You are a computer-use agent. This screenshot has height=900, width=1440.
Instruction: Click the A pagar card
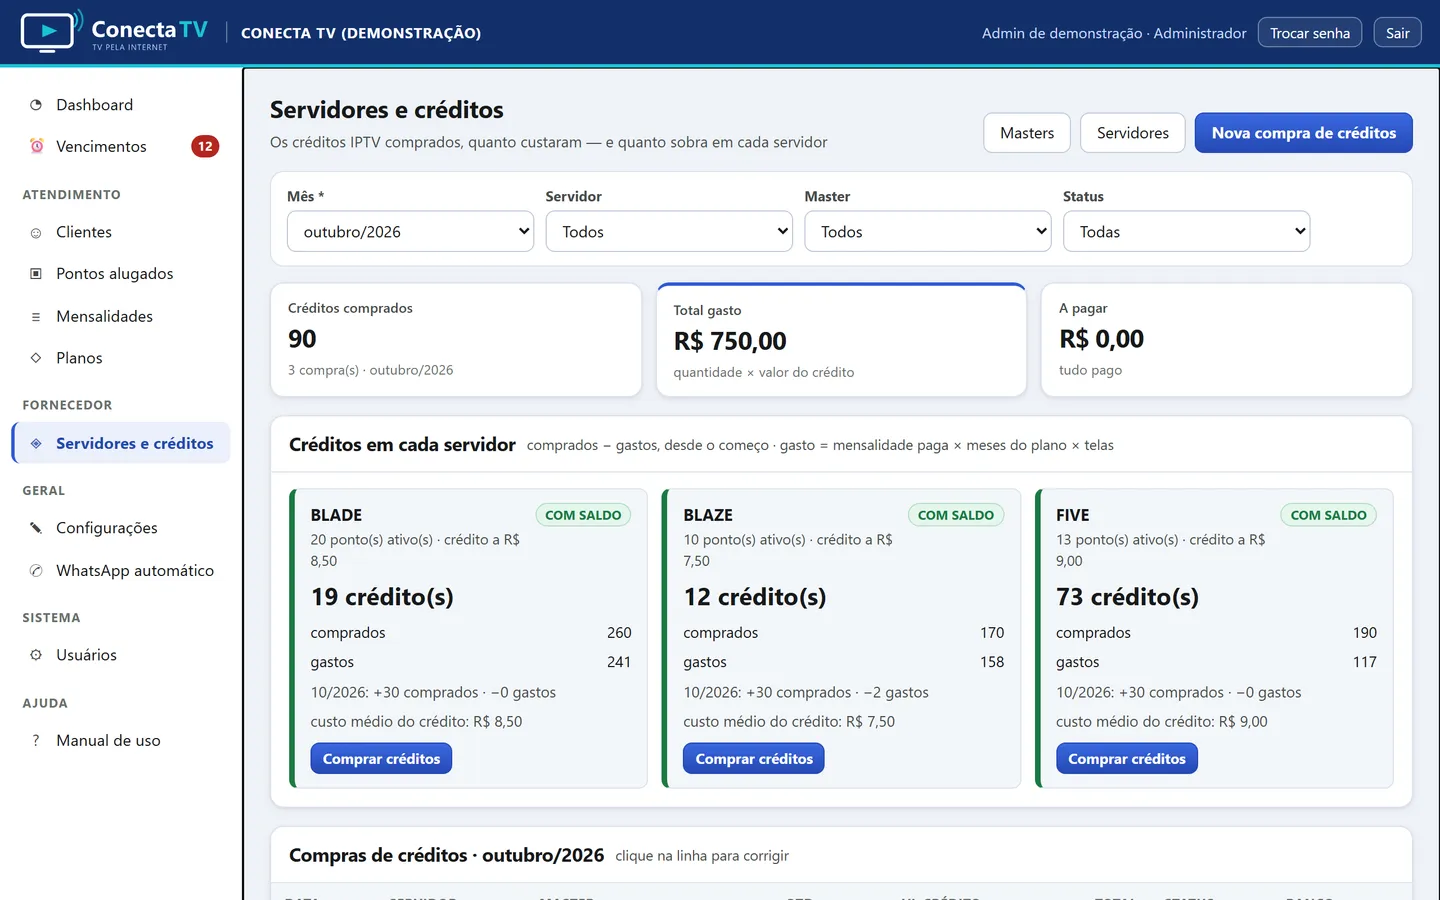tap(1227, 340)
